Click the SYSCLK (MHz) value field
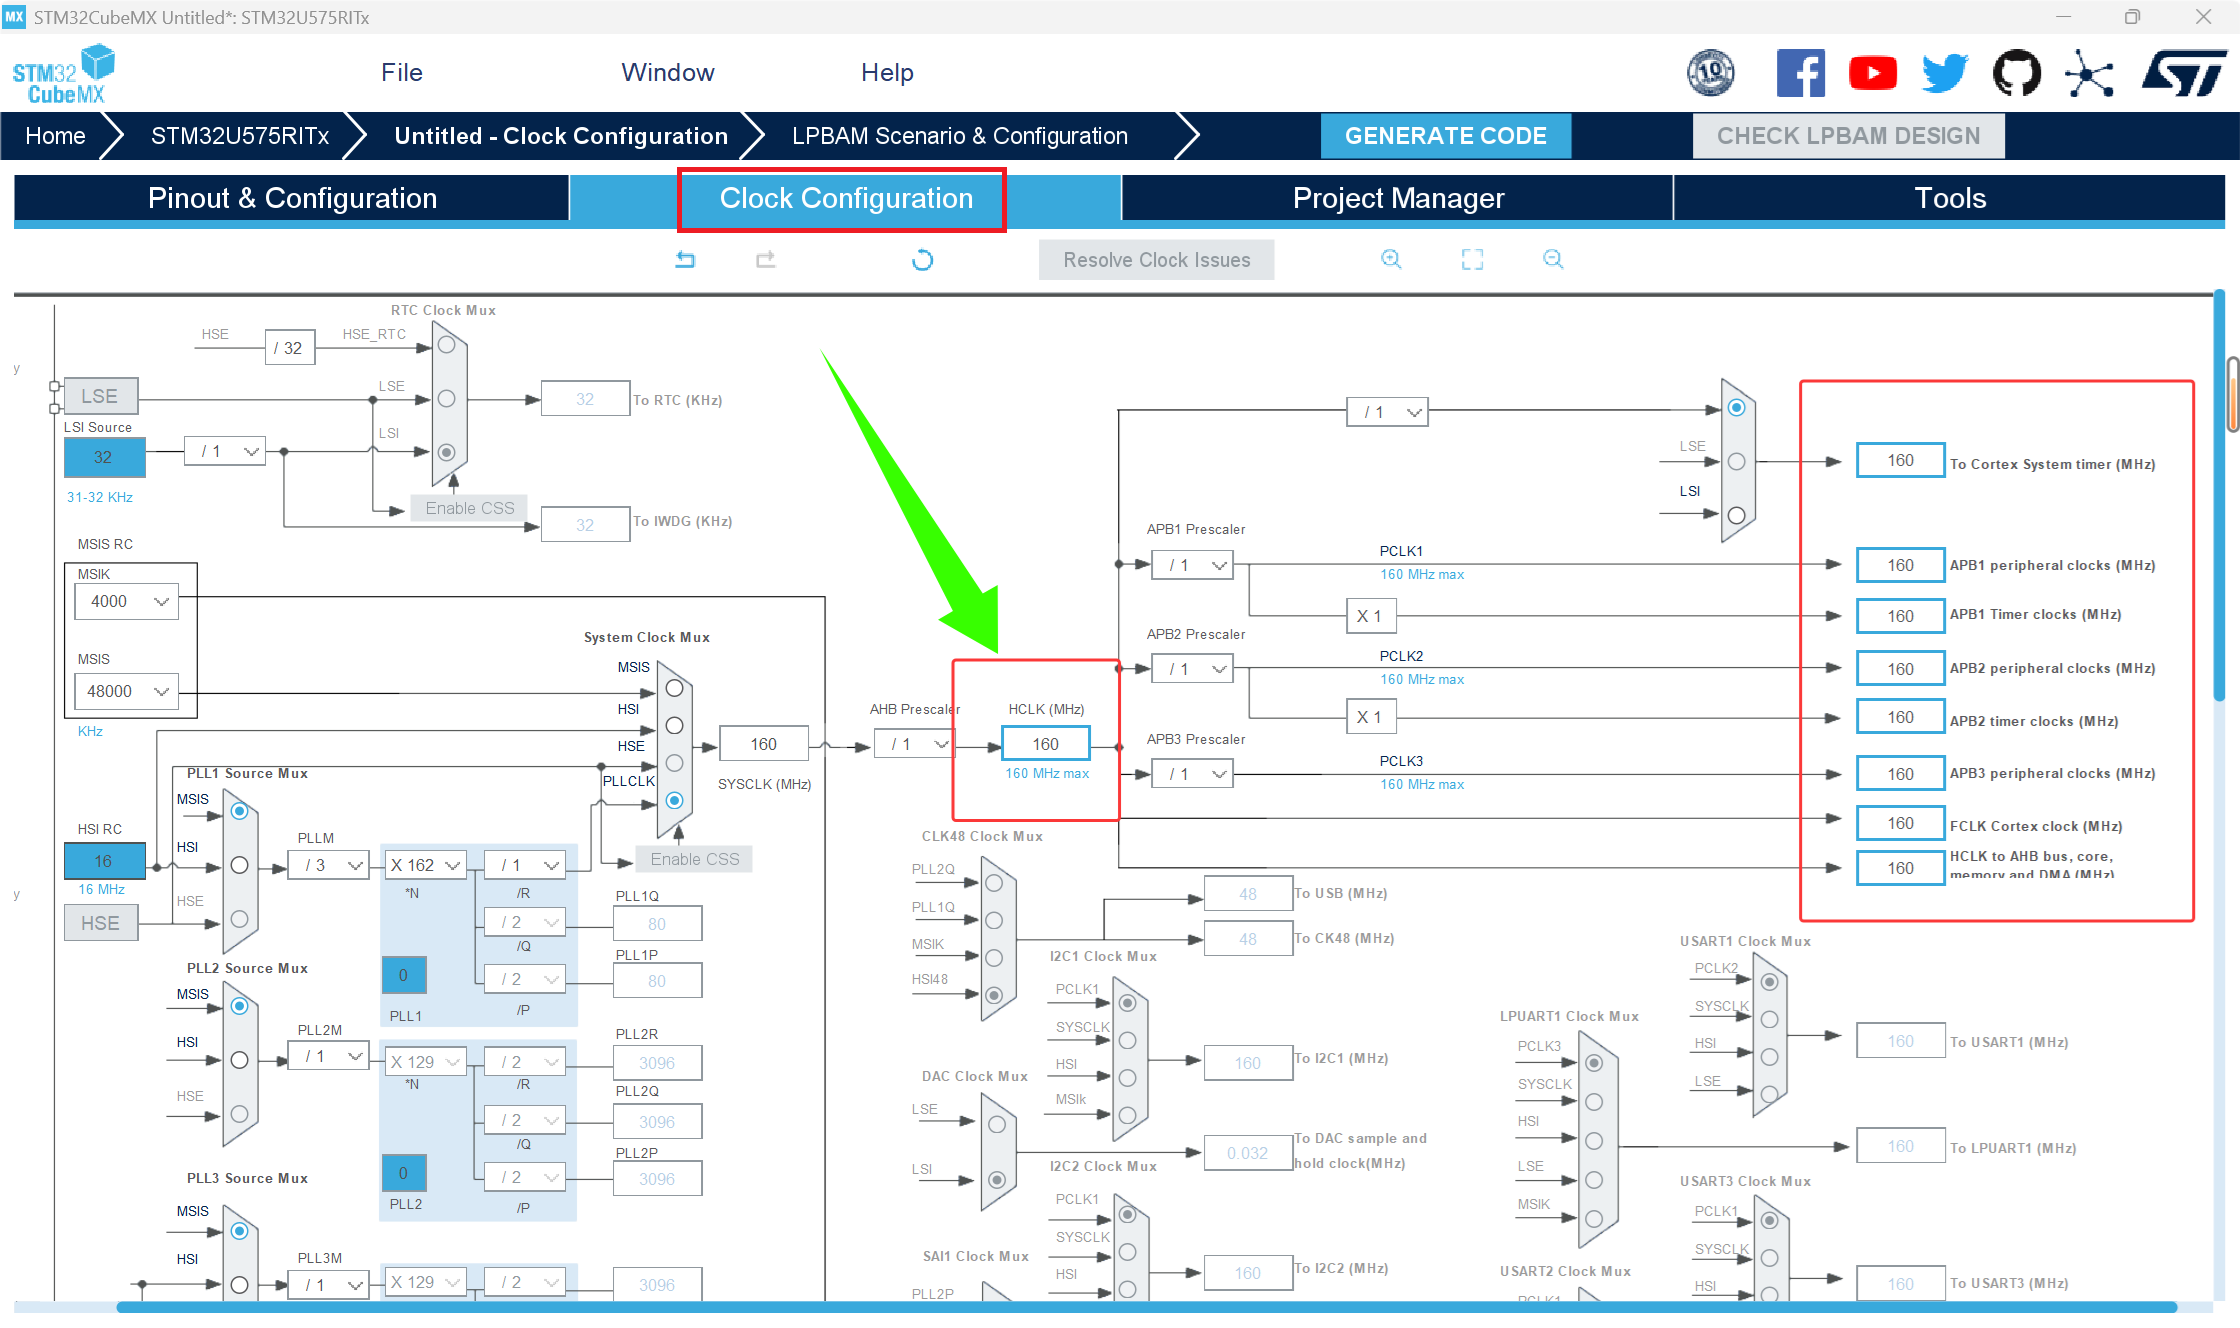This screenshot has height=1328, width=2240. pyautogui.click(x=763, y=744)
